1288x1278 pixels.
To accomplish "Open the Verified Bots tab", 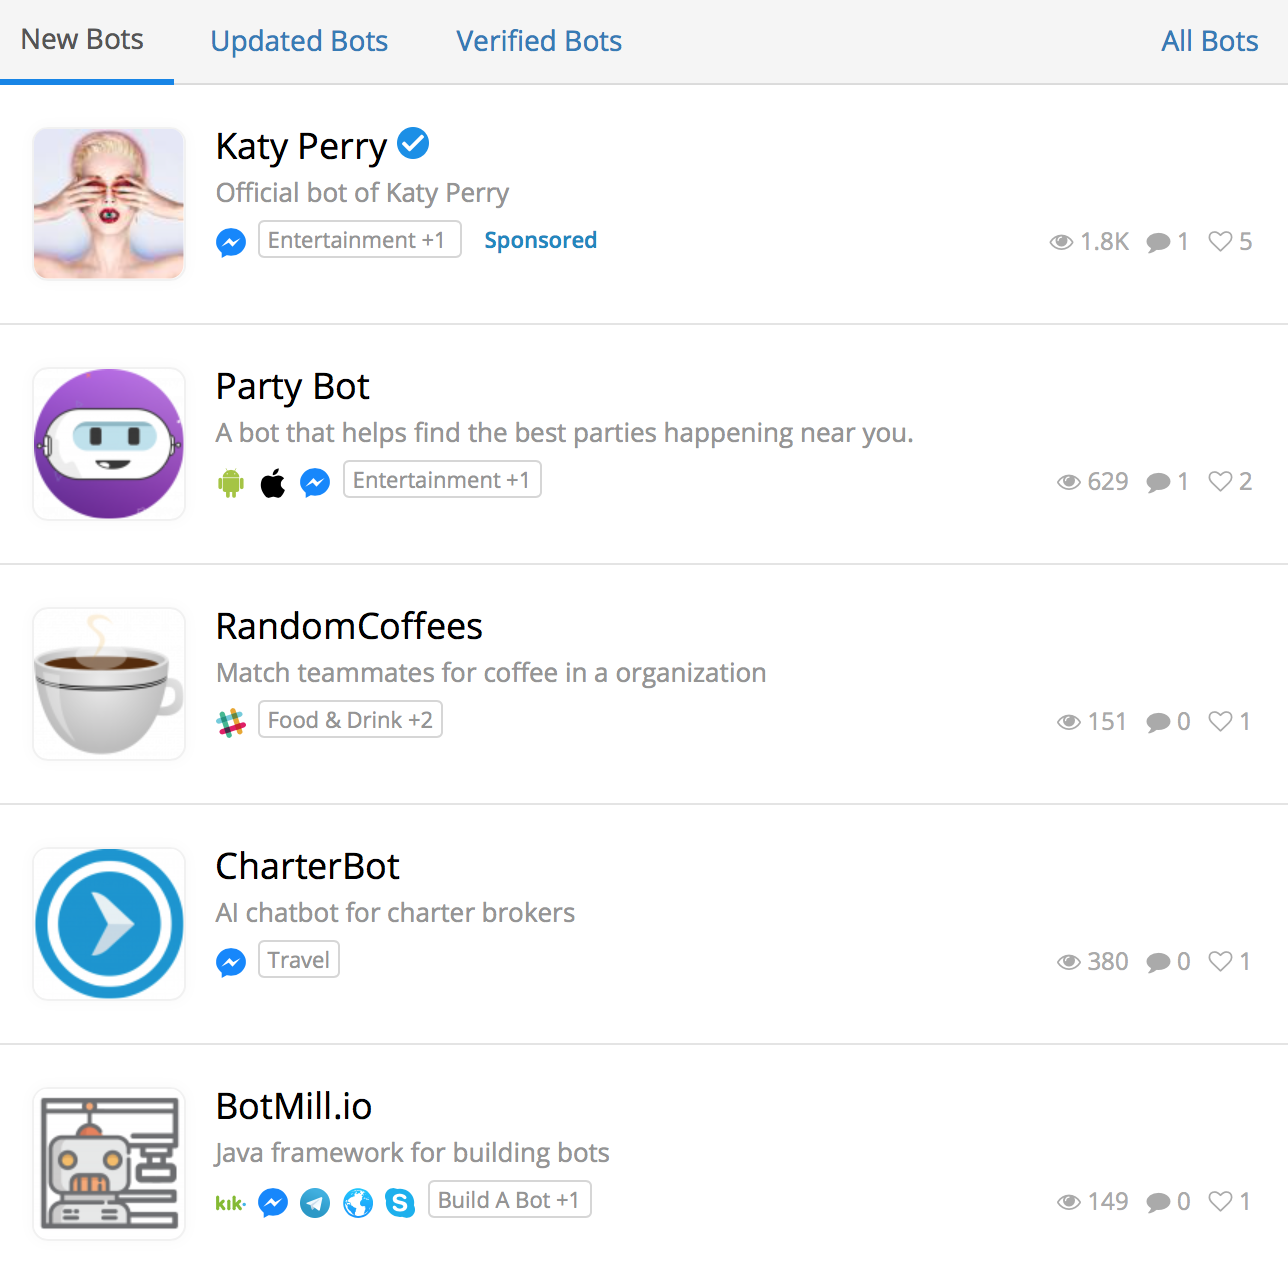I will click(538, 41).
